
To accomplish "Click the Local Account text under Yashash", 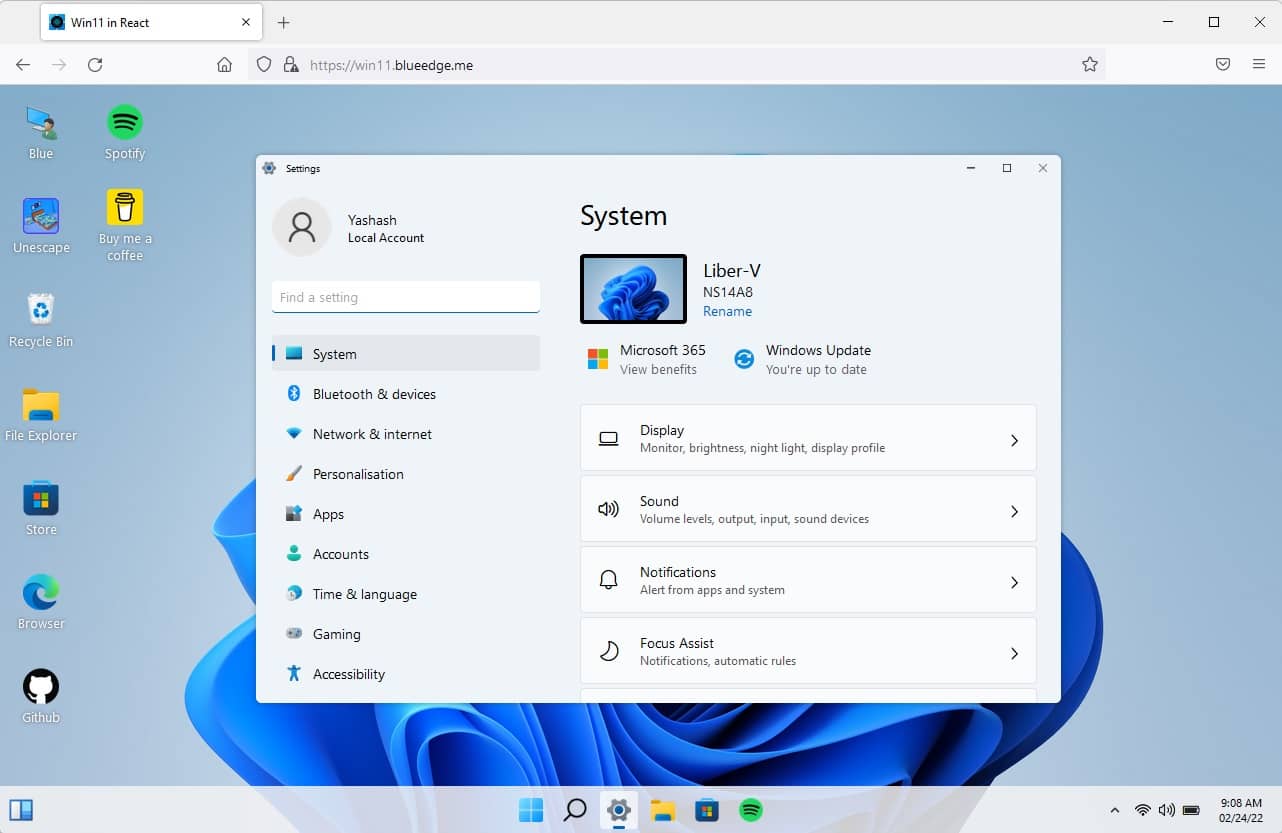I will point(386,238).
